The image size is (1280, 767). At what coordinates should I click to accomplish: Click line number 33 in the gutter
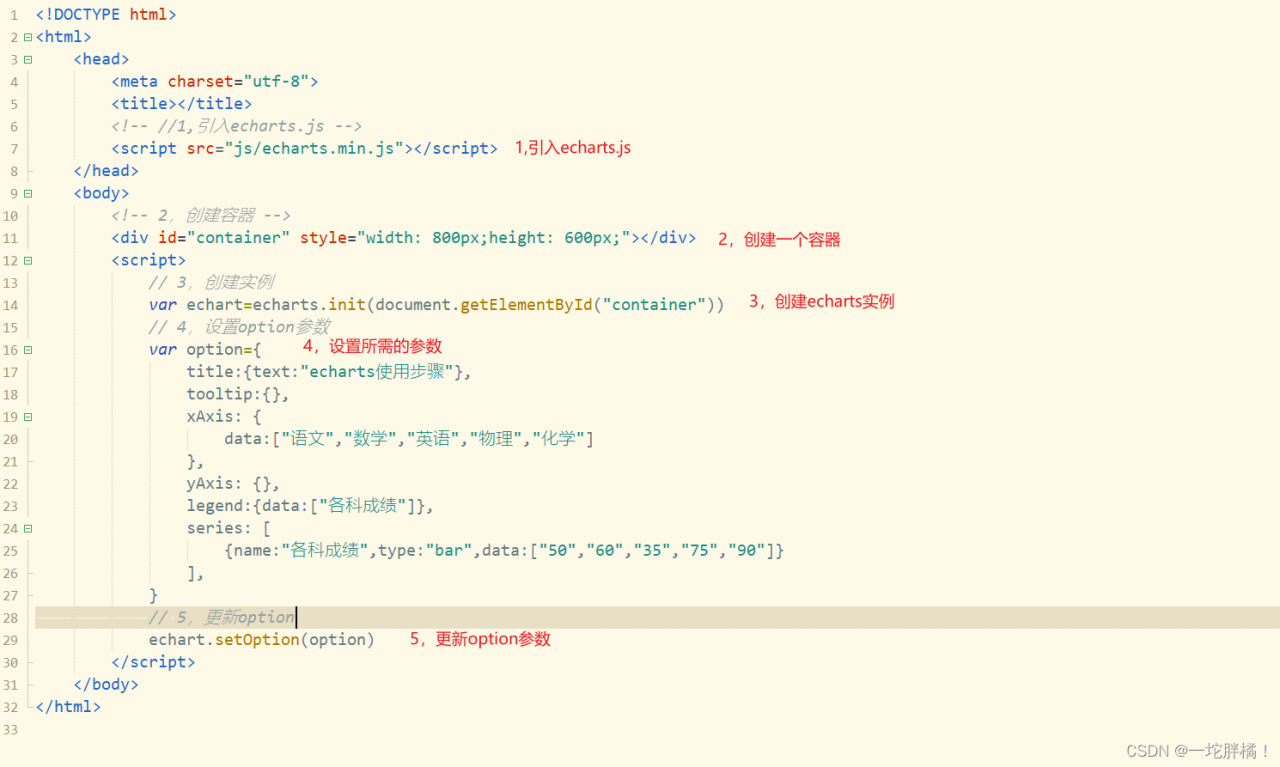tap(10, 730)
